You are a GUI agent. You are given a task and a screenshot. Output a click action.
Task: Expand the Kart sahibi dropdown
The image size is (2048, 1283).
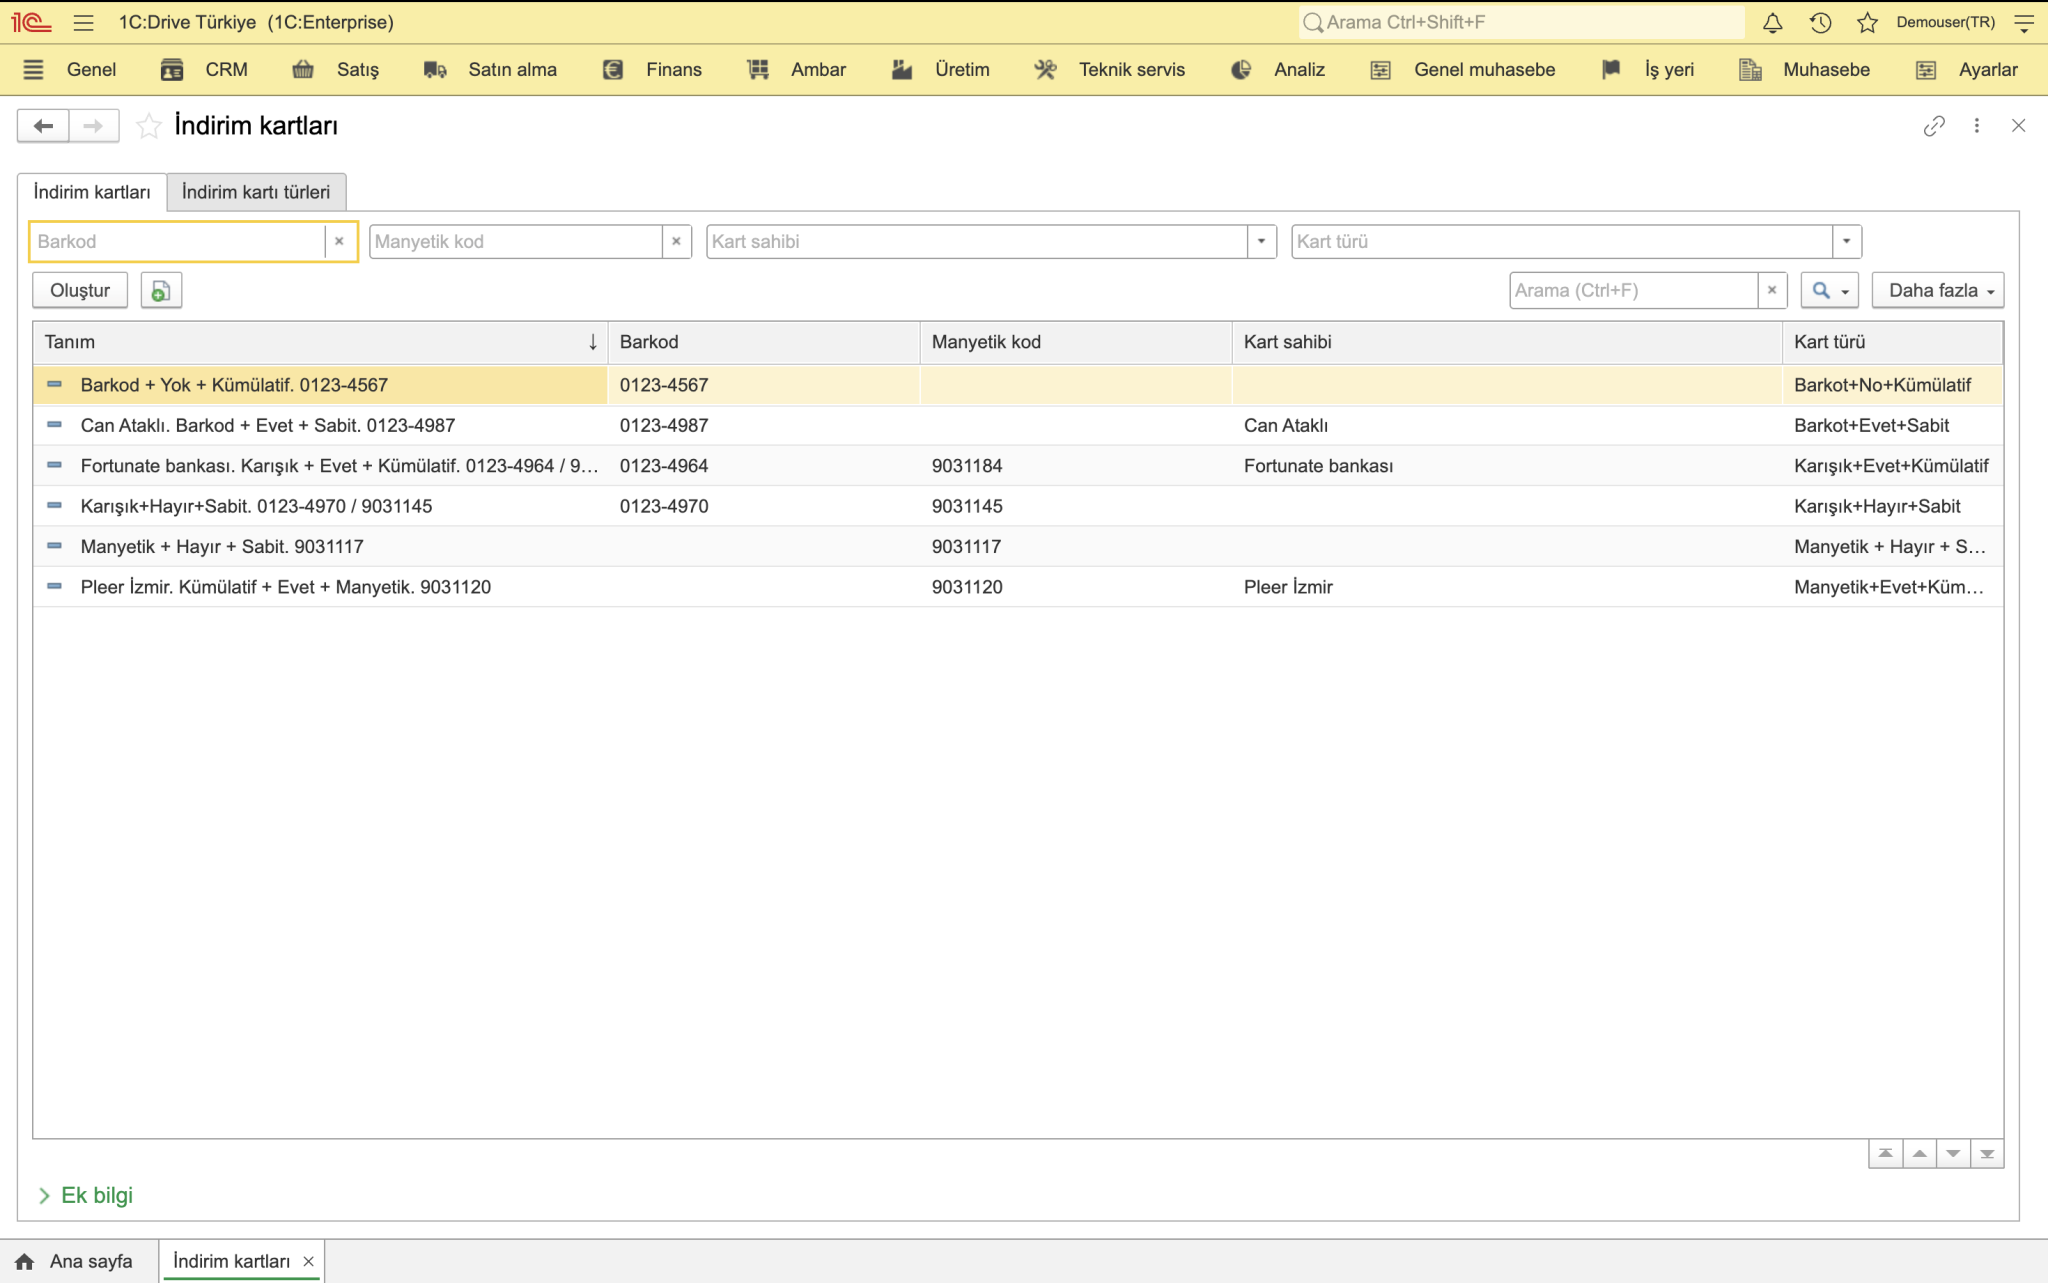(x=1262, y=241)
